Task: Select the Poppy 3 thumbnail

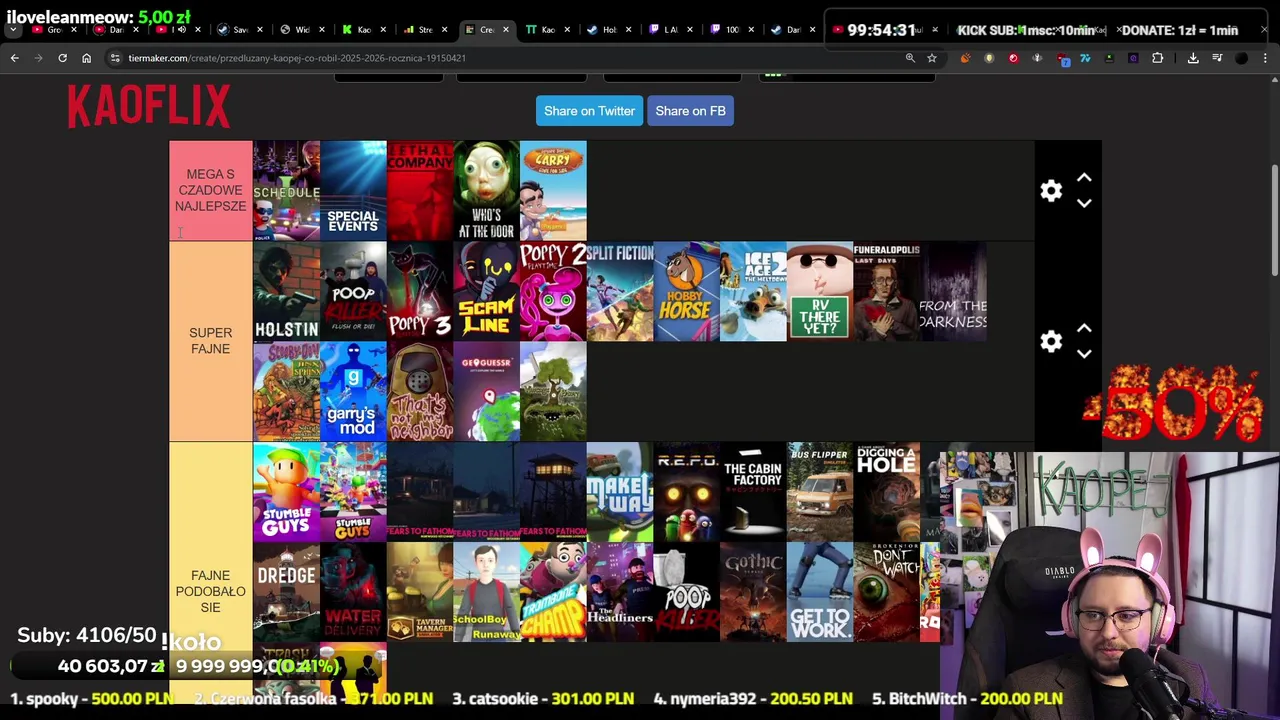Action: pyautogui.click(x=420, y=292)
